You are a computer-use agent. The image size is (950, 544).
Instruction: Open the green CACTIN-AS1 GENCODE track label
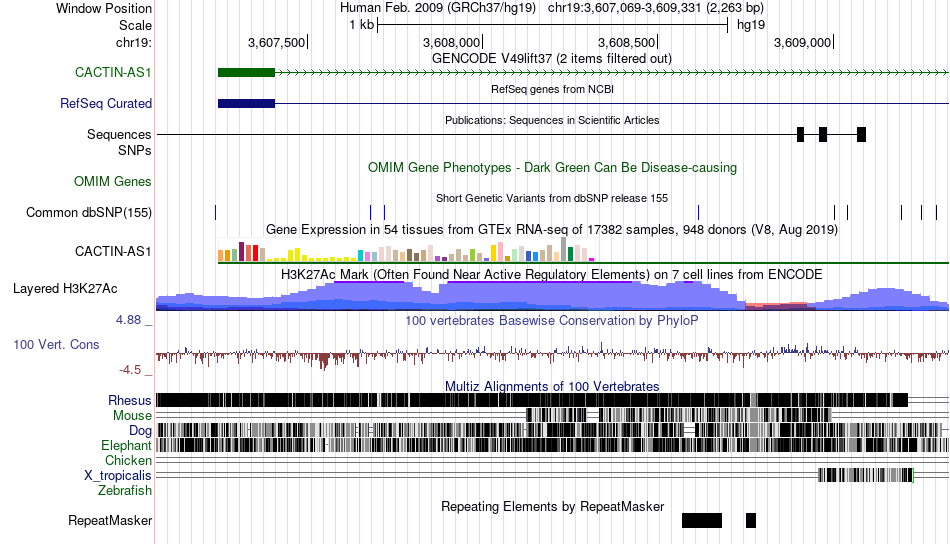pos(113,72)
